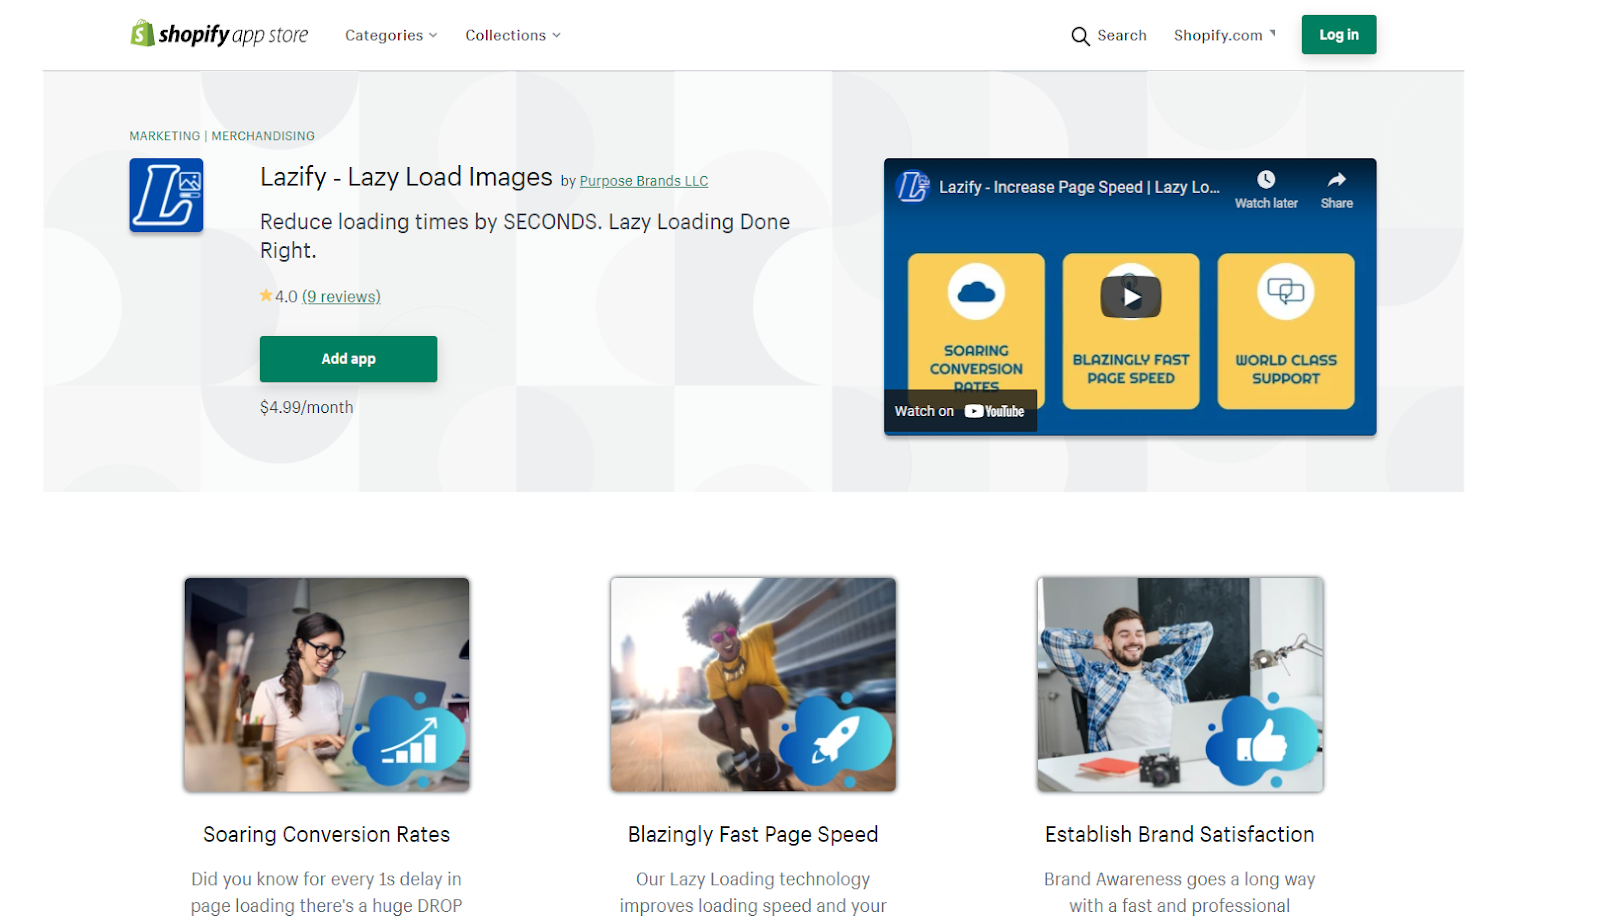Play the Lazify YouTube video
This screenshot has height=917, width=1600.
click(1130, 296)
